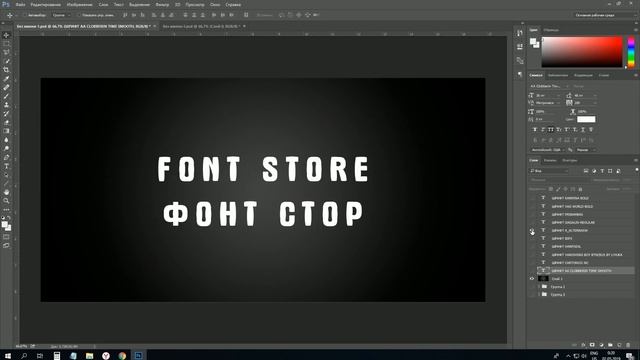Select the Horizontal Type tool
Screen dimensions: 640x360
[x=6, y=166]
